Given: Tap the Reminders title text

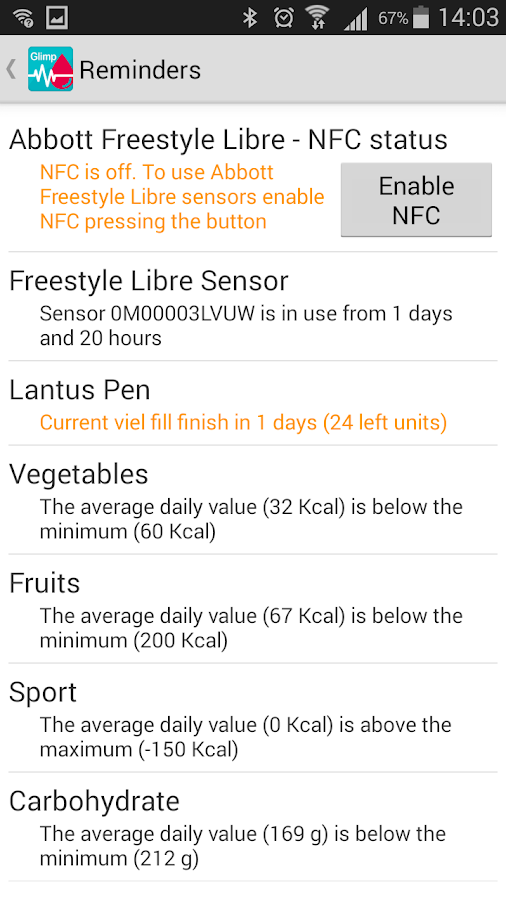Looking at the screenshot, I should pyautogui.click(x=140, y=70).
